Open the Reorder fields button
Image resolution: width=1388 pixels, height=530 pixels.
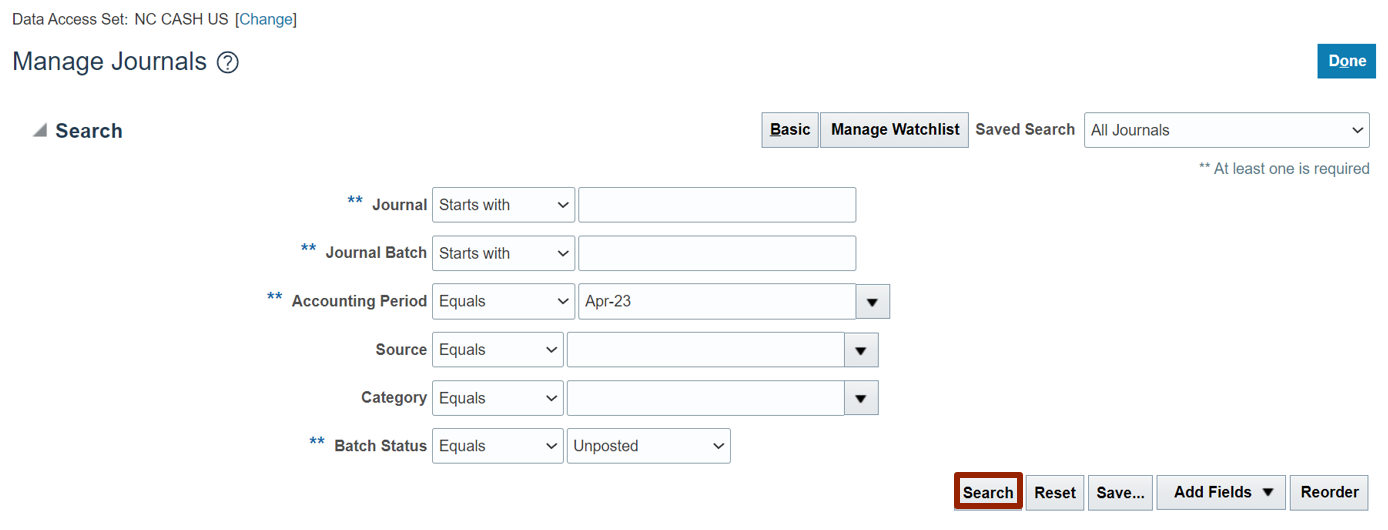[x=1329, y=492]
